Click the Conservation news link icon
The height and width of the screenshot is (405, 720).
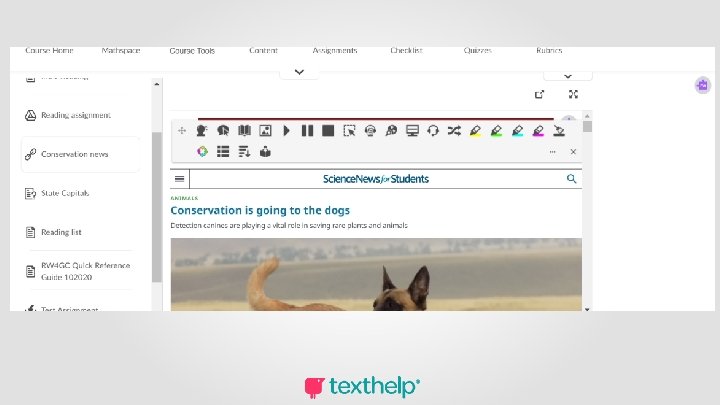click(30, 154)
